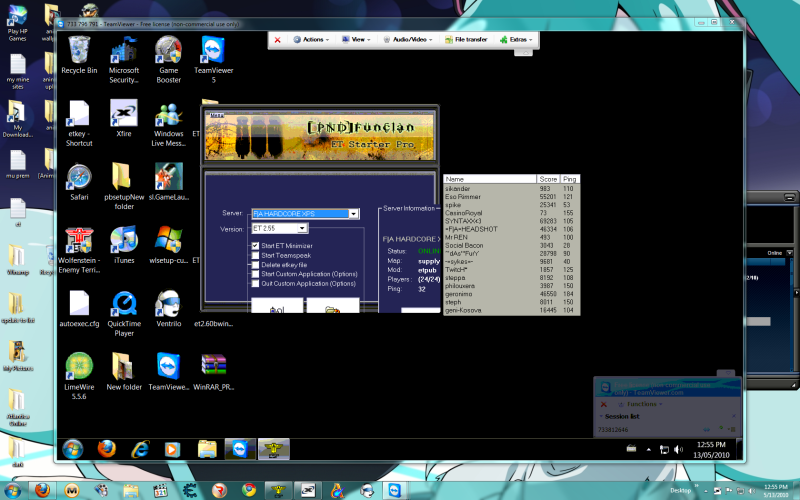
Task: Select player row 'philouxera'
Action: (512, 286)
